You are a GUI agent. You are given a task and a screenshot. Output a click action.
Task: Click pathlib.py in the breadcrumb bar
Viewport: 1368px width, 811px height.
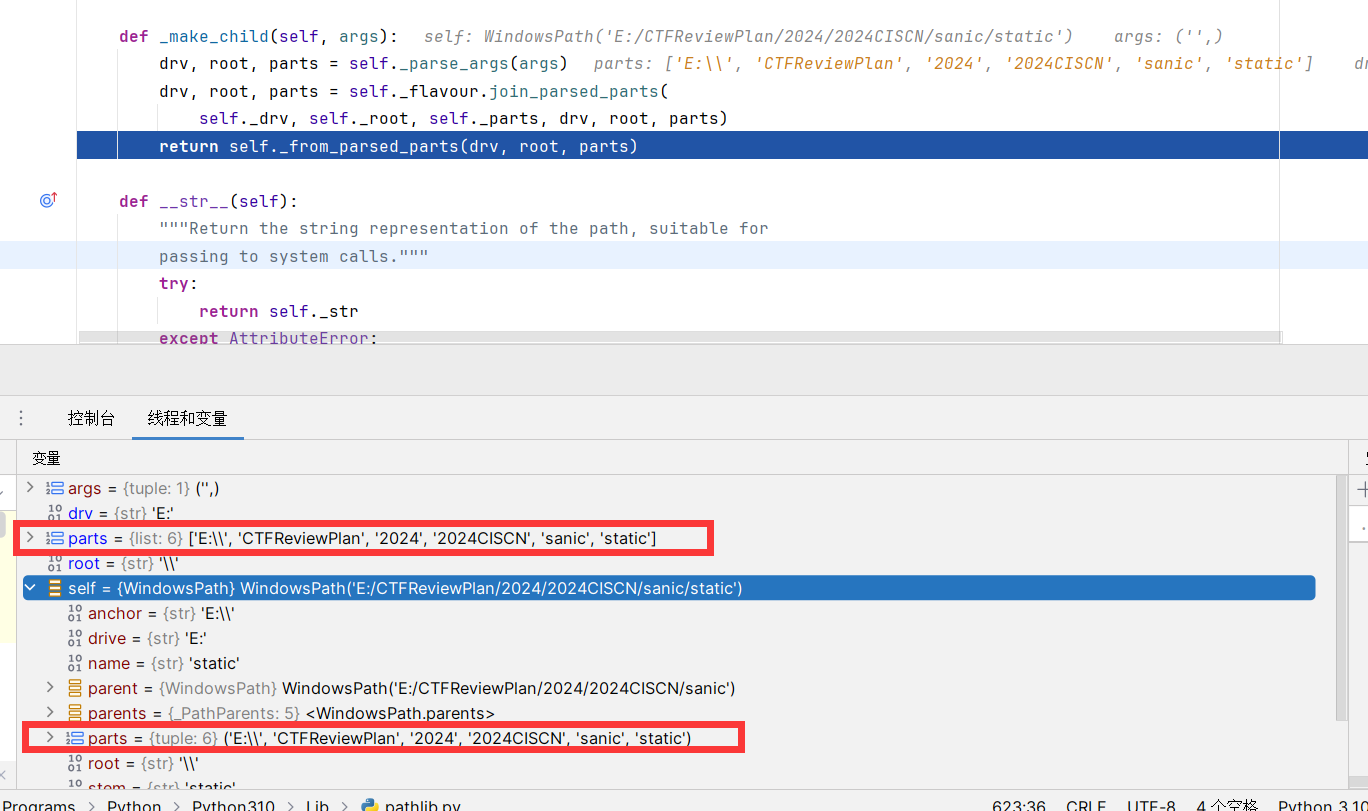pos(422,805)
